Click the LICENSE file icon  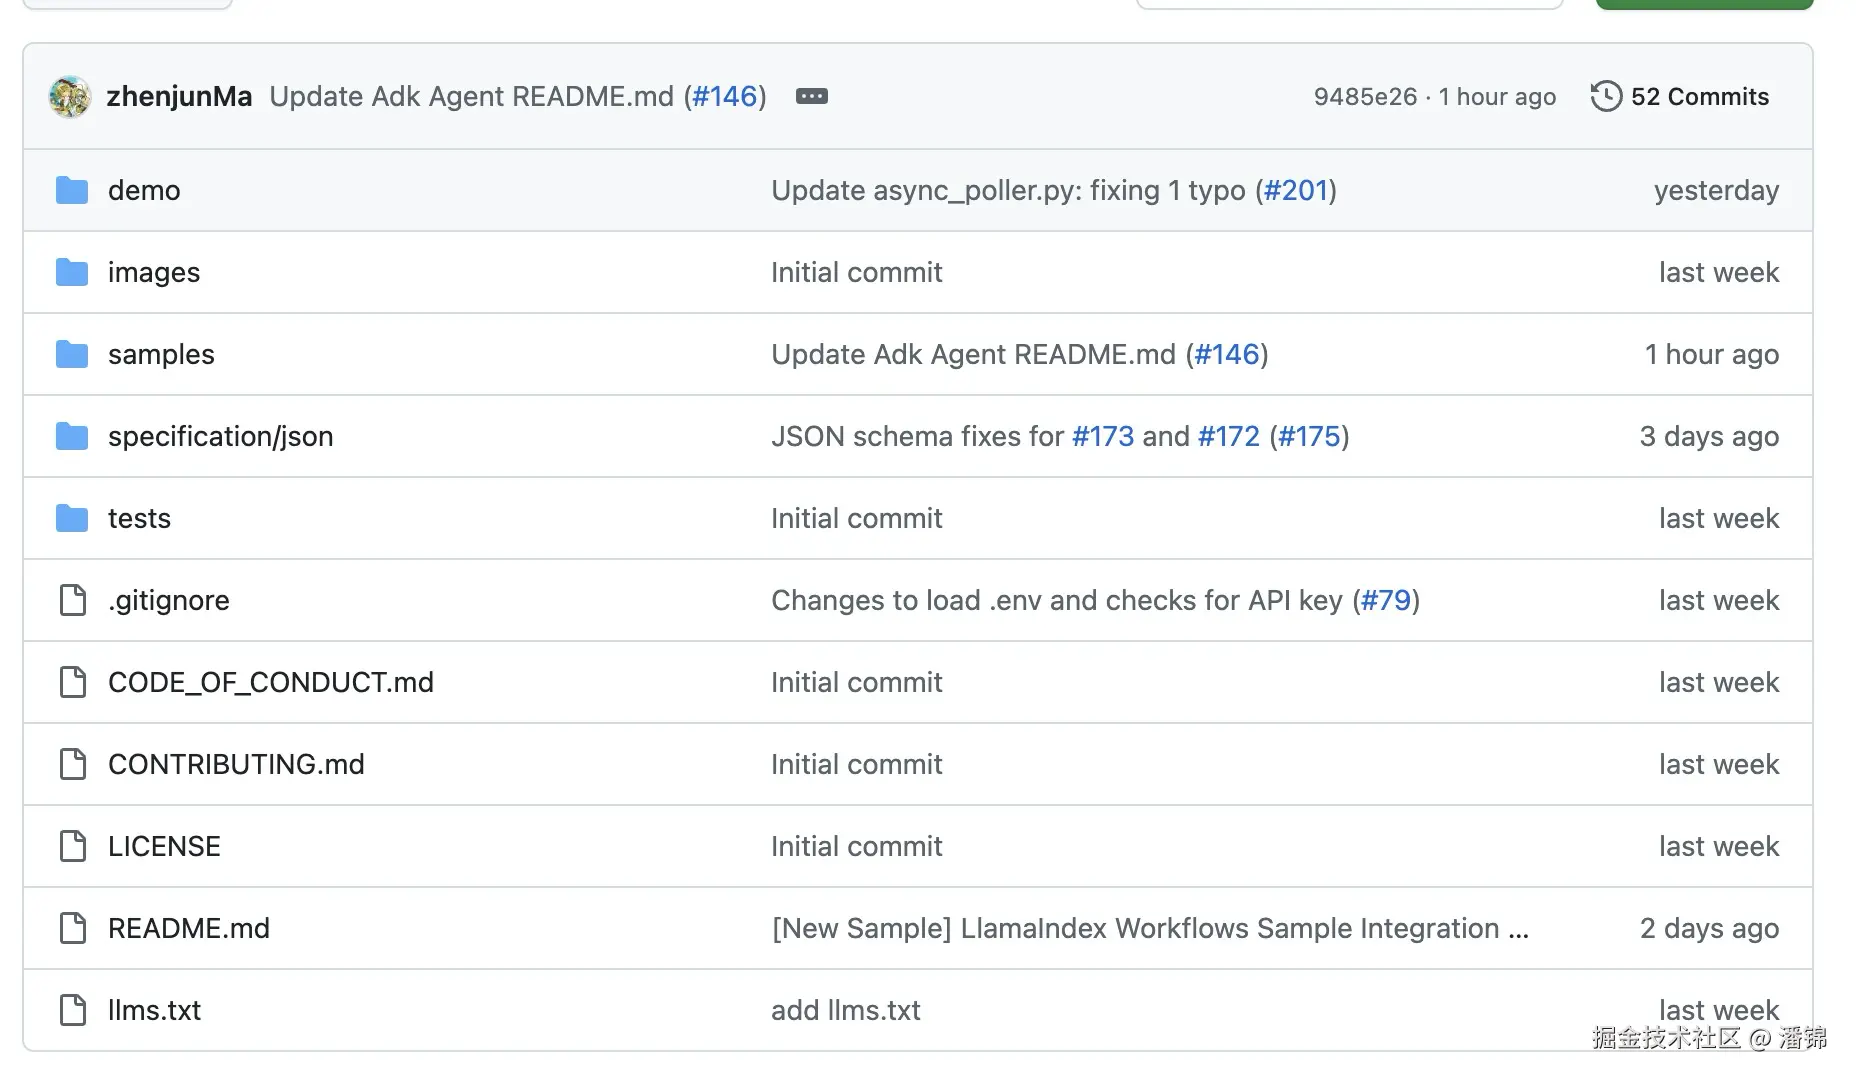pyautogui.click(x=73, y=846)
